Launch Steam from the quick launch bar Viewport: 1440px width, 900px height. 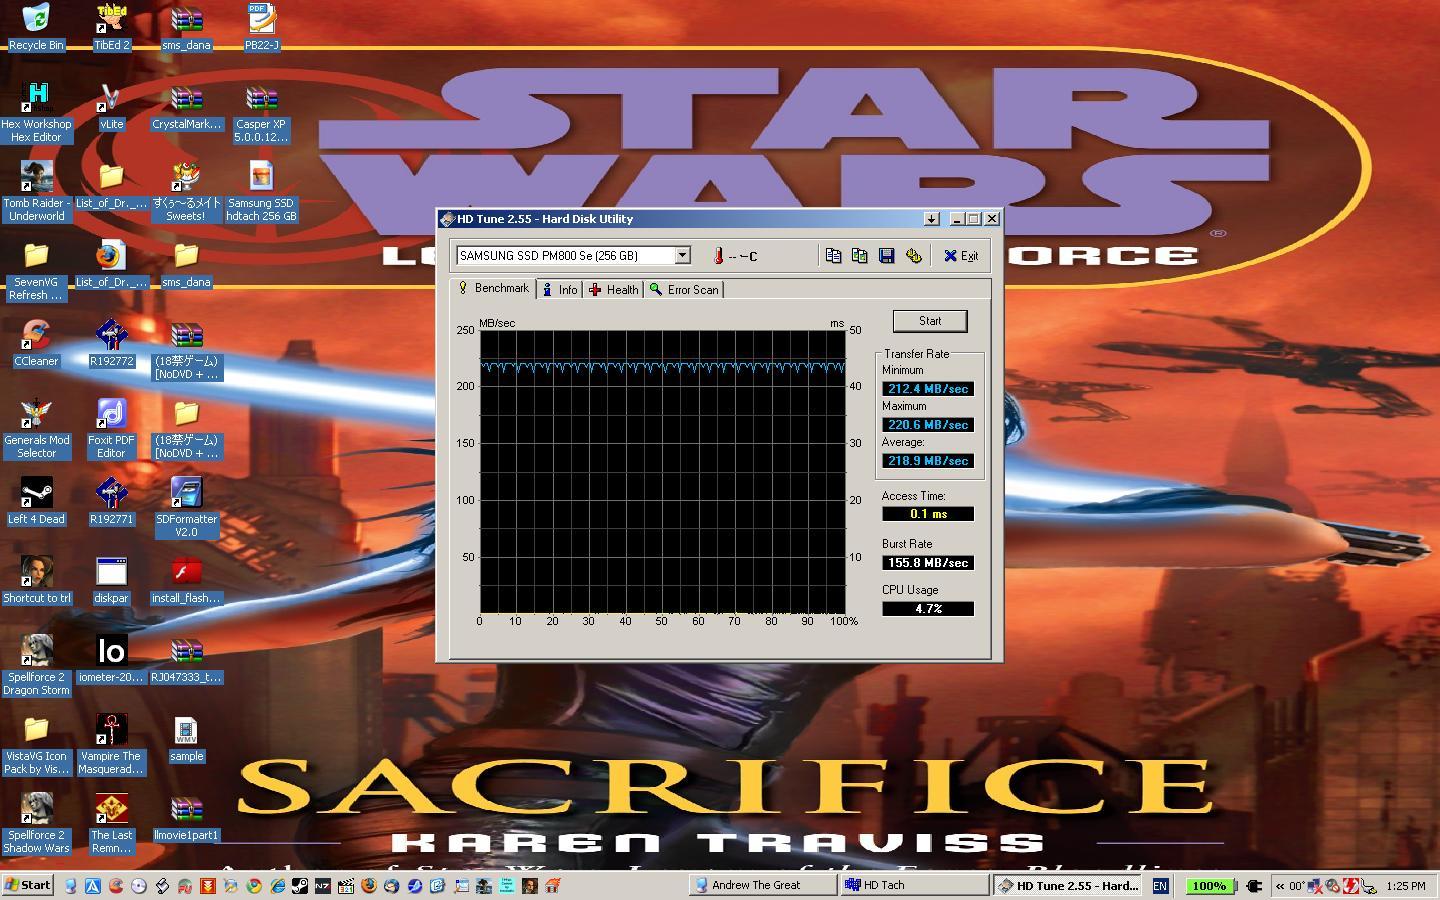pyautogui.click(x=299, y=886)
